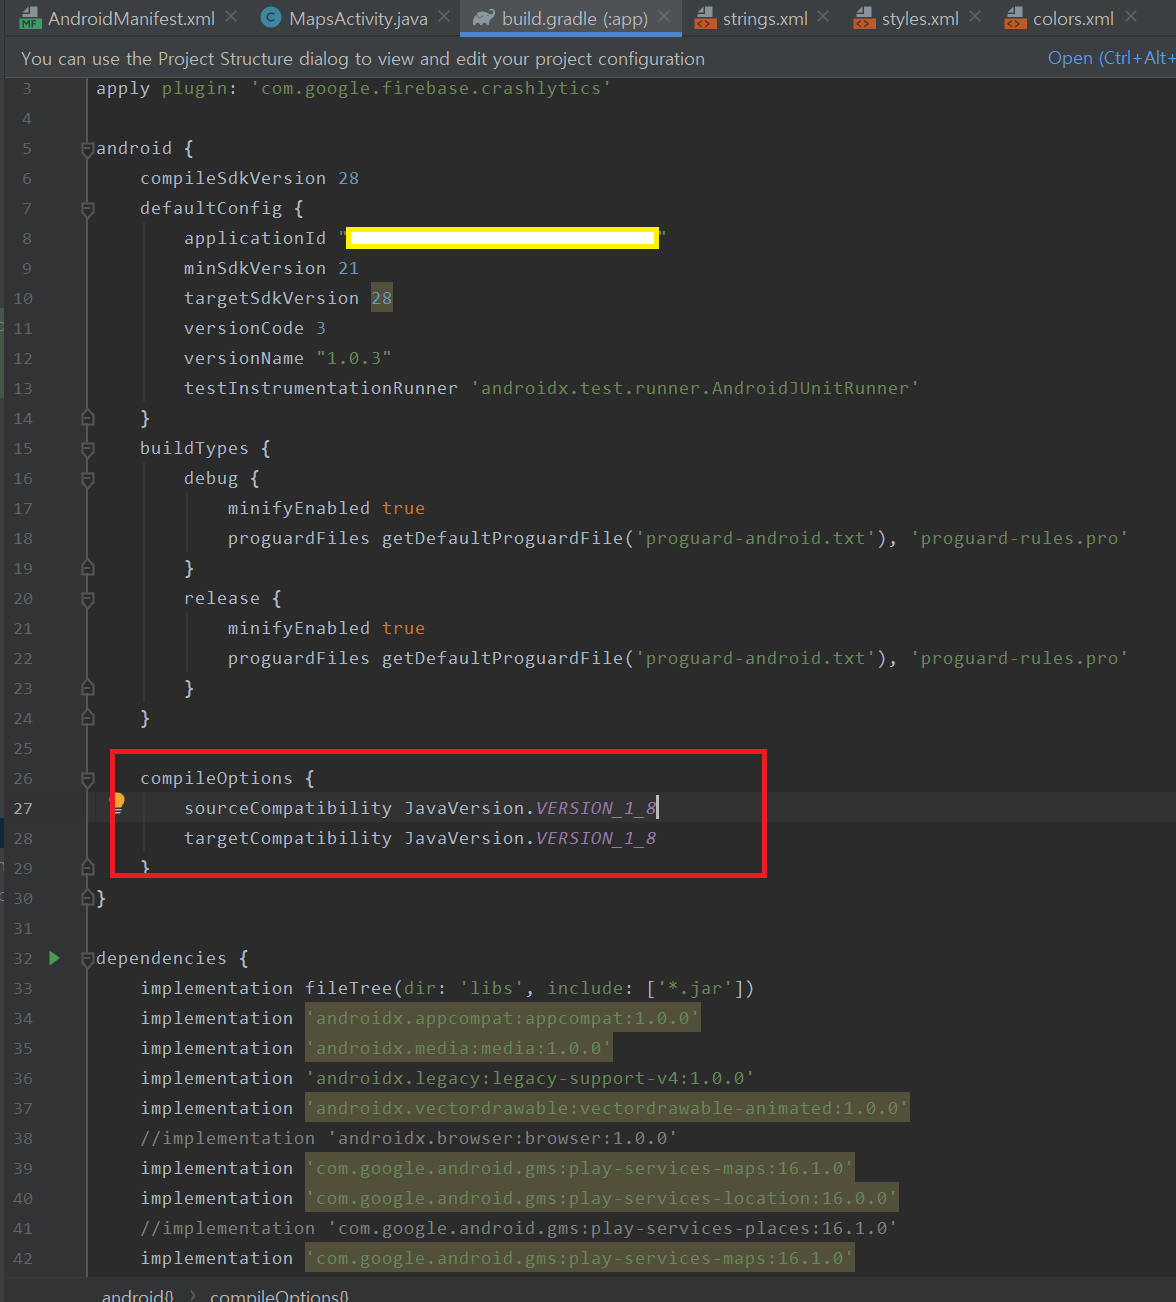This screenshot has height=1302, width=1176.
Task: Switch to the AndroidManifest.xml tab
Action: (130, 18)
